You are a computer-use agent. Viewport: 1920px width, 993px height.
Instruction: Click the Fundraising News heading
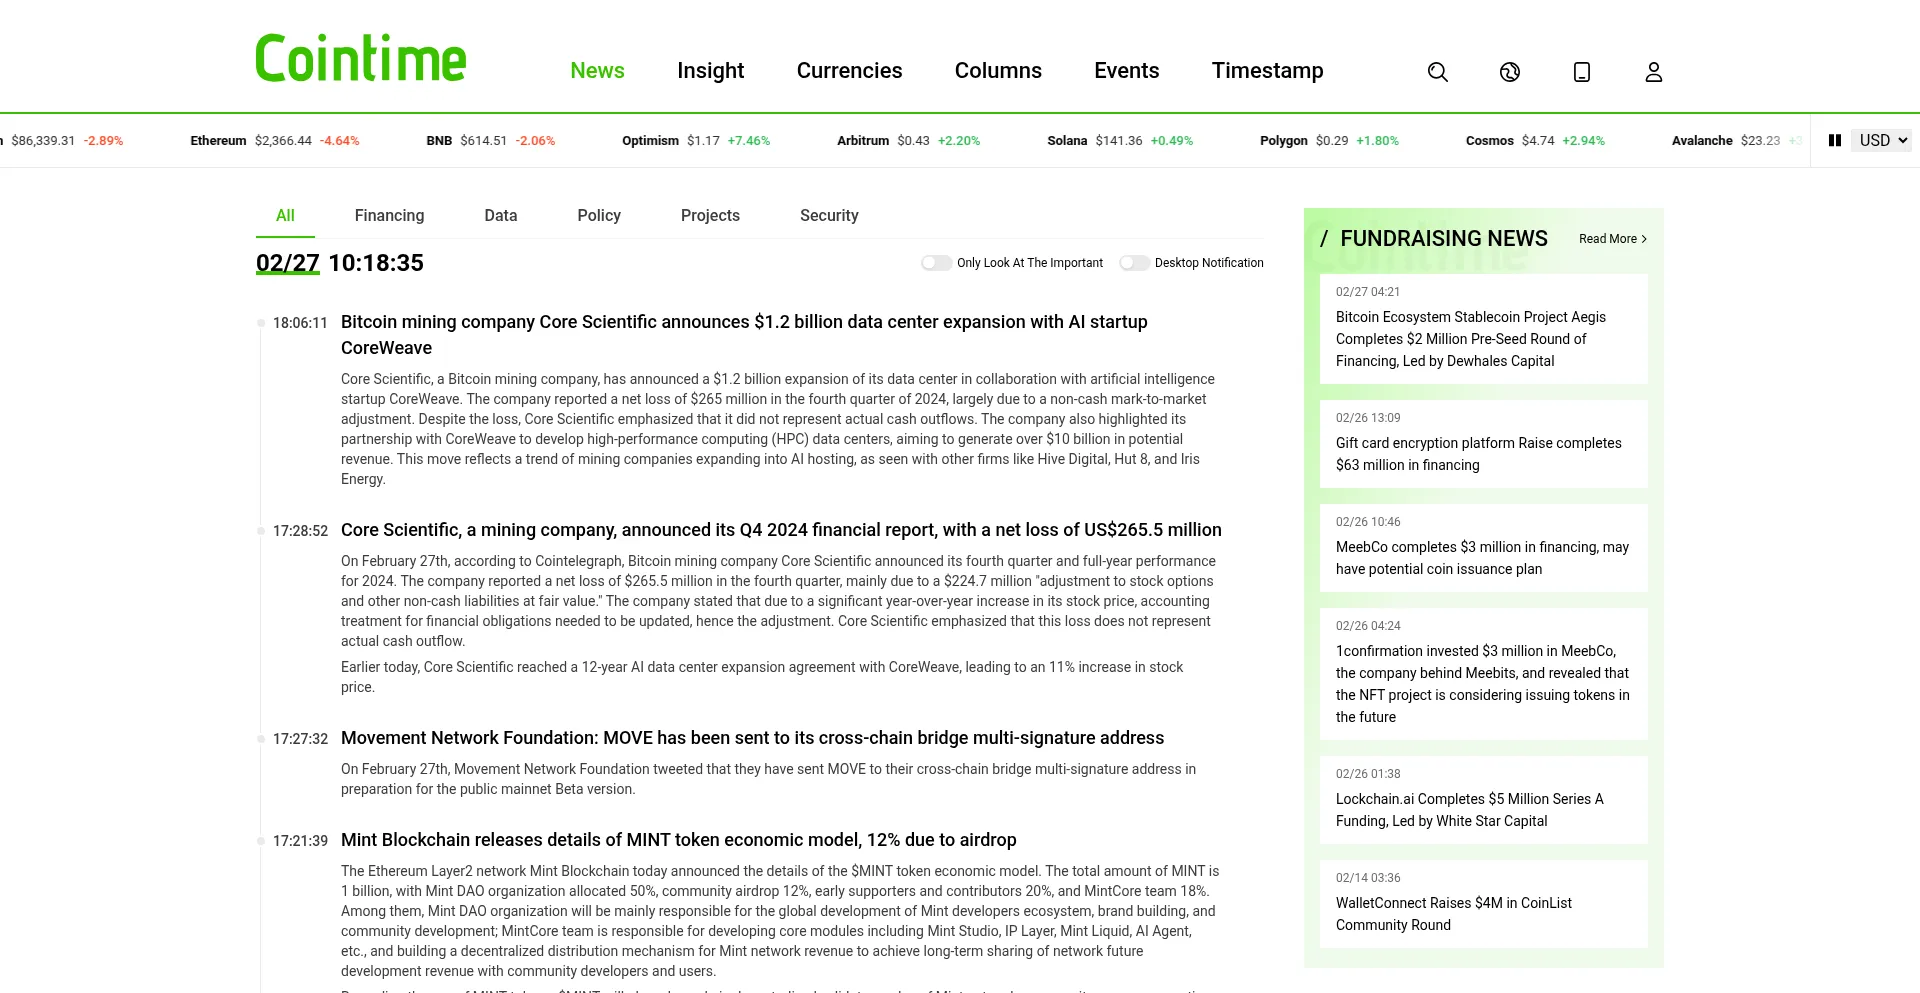(x=1444, y=239)
